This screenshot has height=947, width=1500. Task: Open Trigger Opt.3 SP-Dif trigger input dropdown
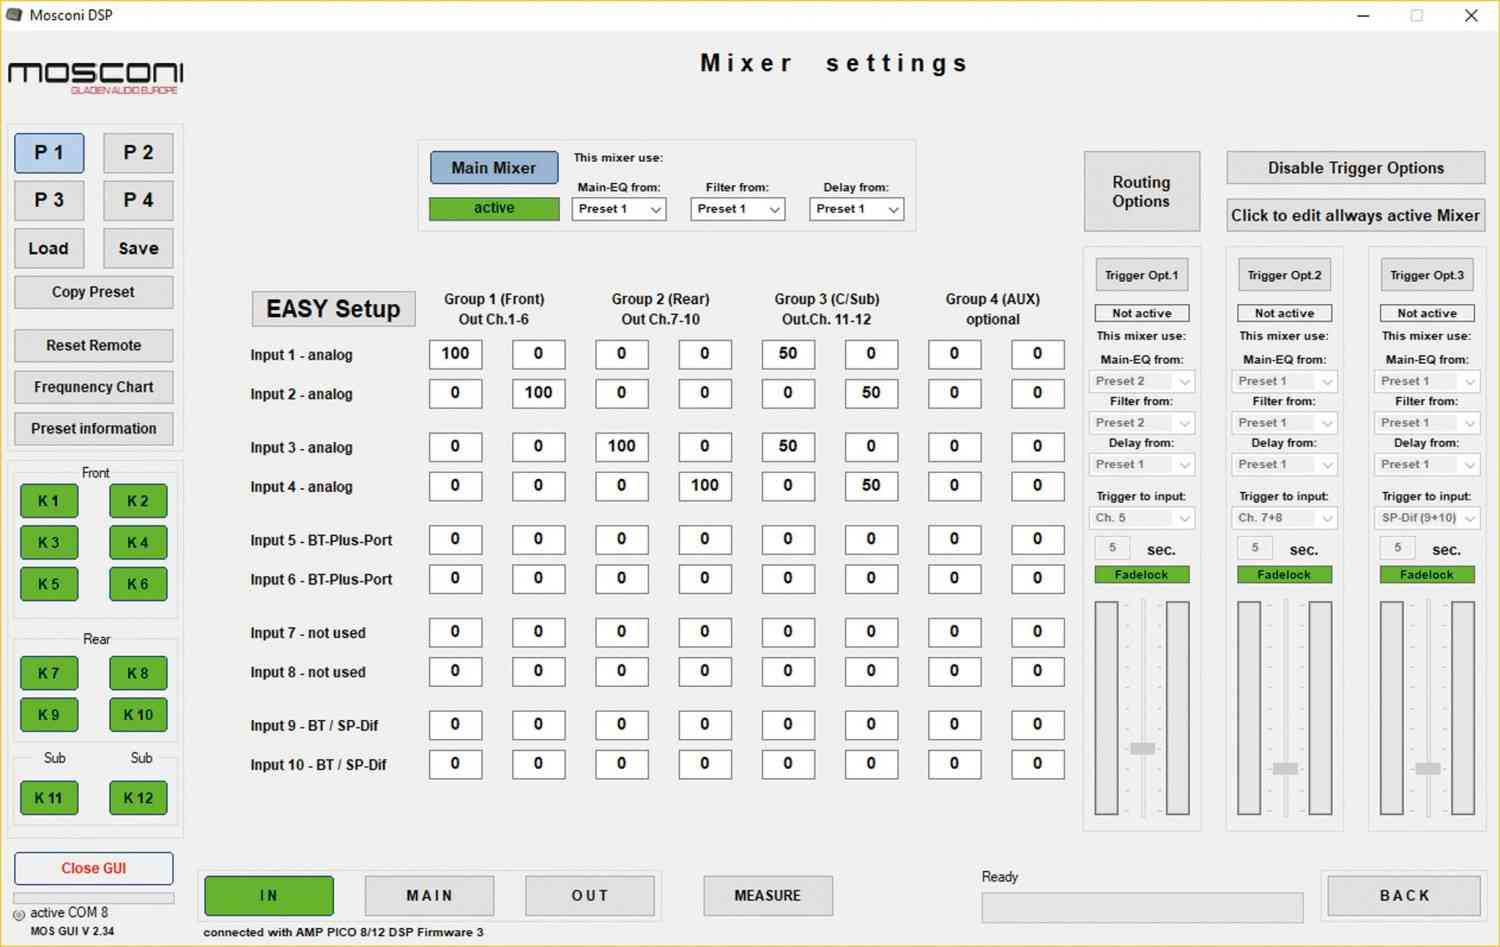[x=1427, y=518]
